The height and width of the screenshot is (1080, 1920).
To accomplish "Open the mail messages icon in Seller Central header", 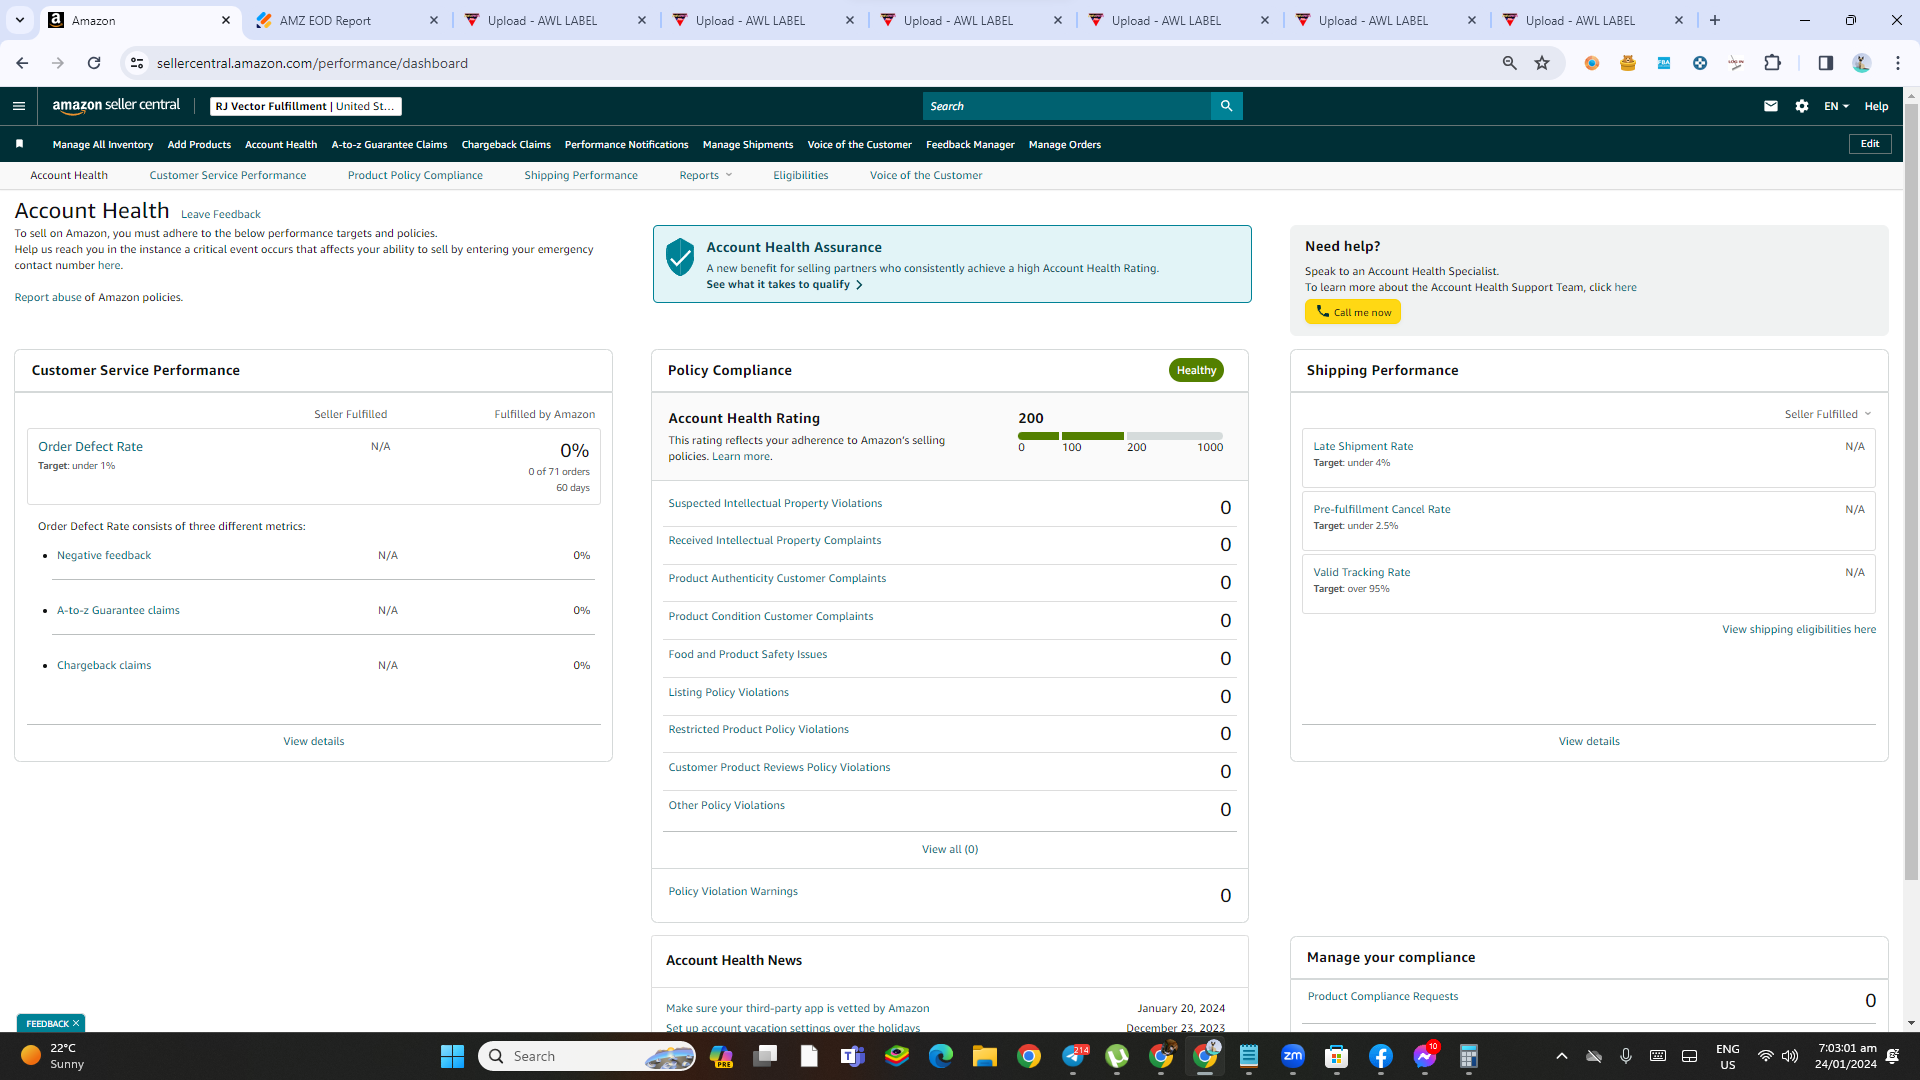I will point(1771,106).
